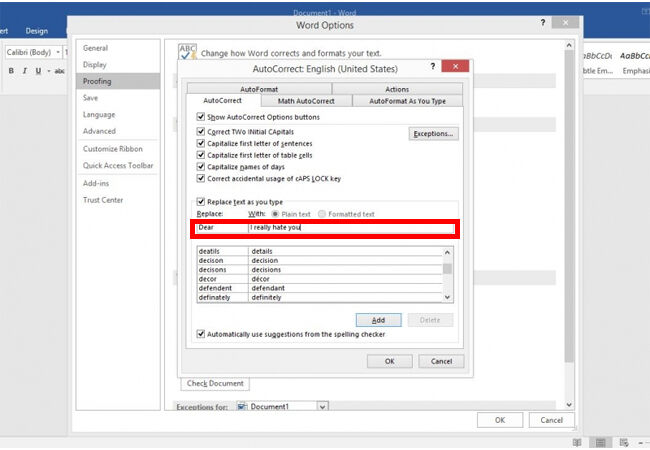Viewport: 650px width, 450px height.
Task: Open the Calibri (Body) font dropdown
Action: point(58,52)
